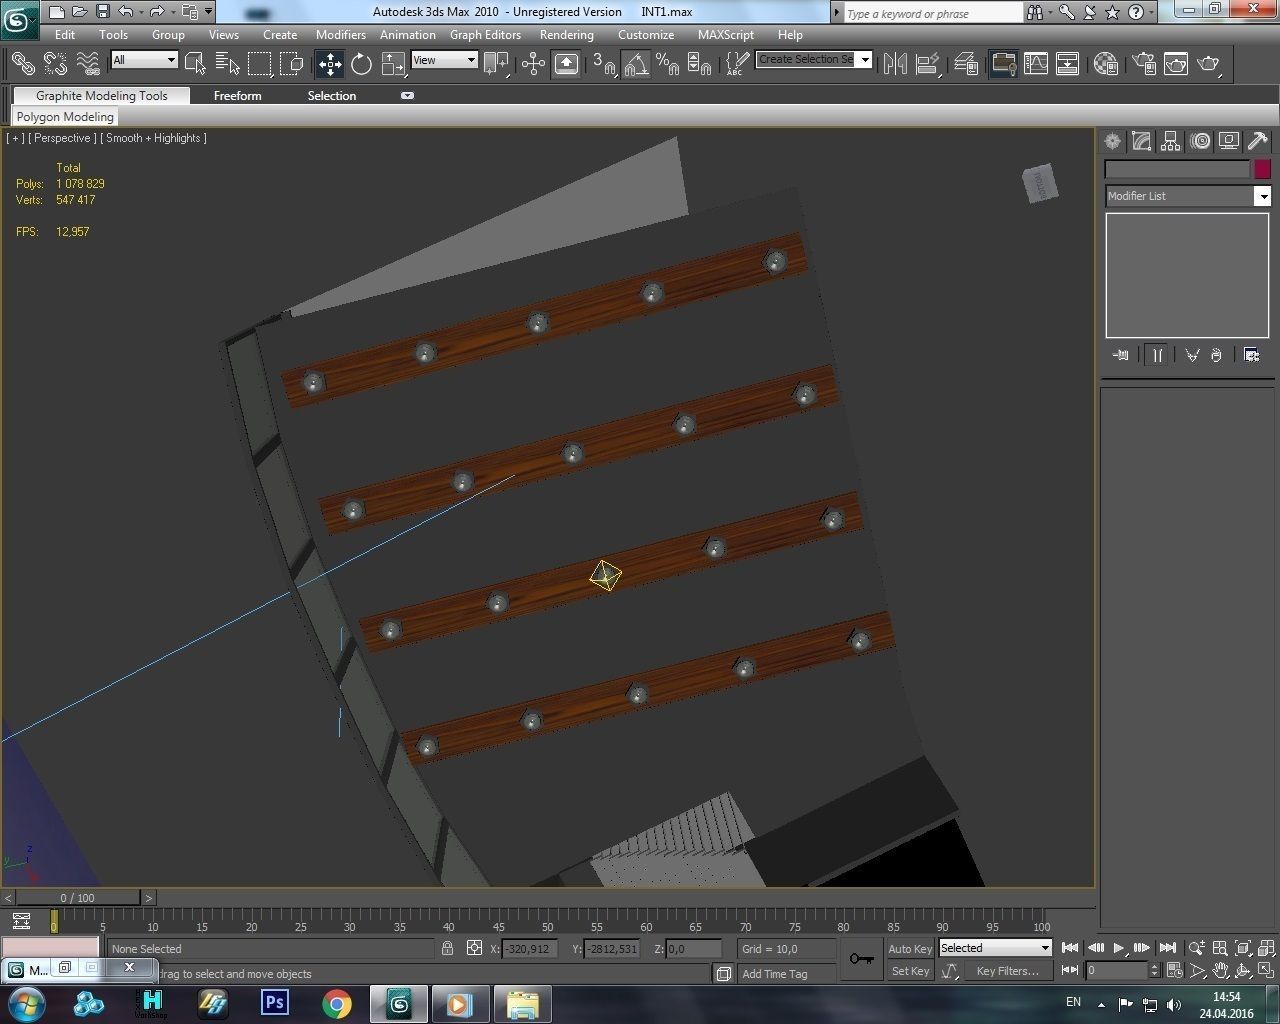Open Curve Editor icon
The image size is (1280, 1024).
pos(1036,64)
